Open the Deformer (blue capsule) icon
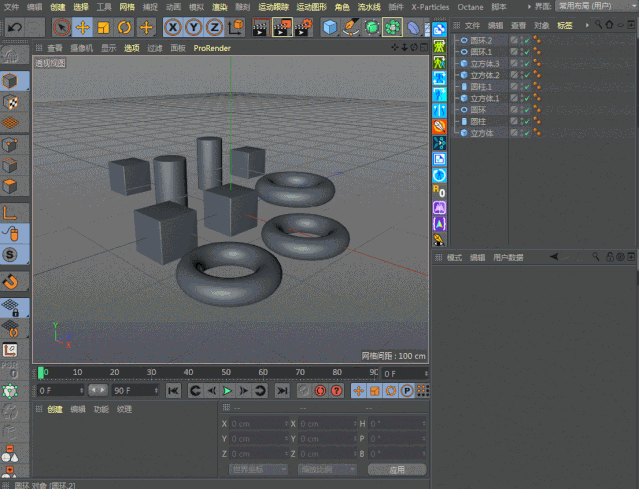 pyautogui.click(x=413, y=28)
